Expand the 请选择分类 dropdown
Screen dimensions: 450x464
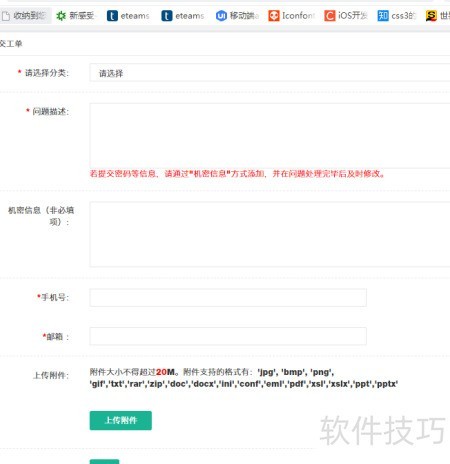tap(270, 73)
